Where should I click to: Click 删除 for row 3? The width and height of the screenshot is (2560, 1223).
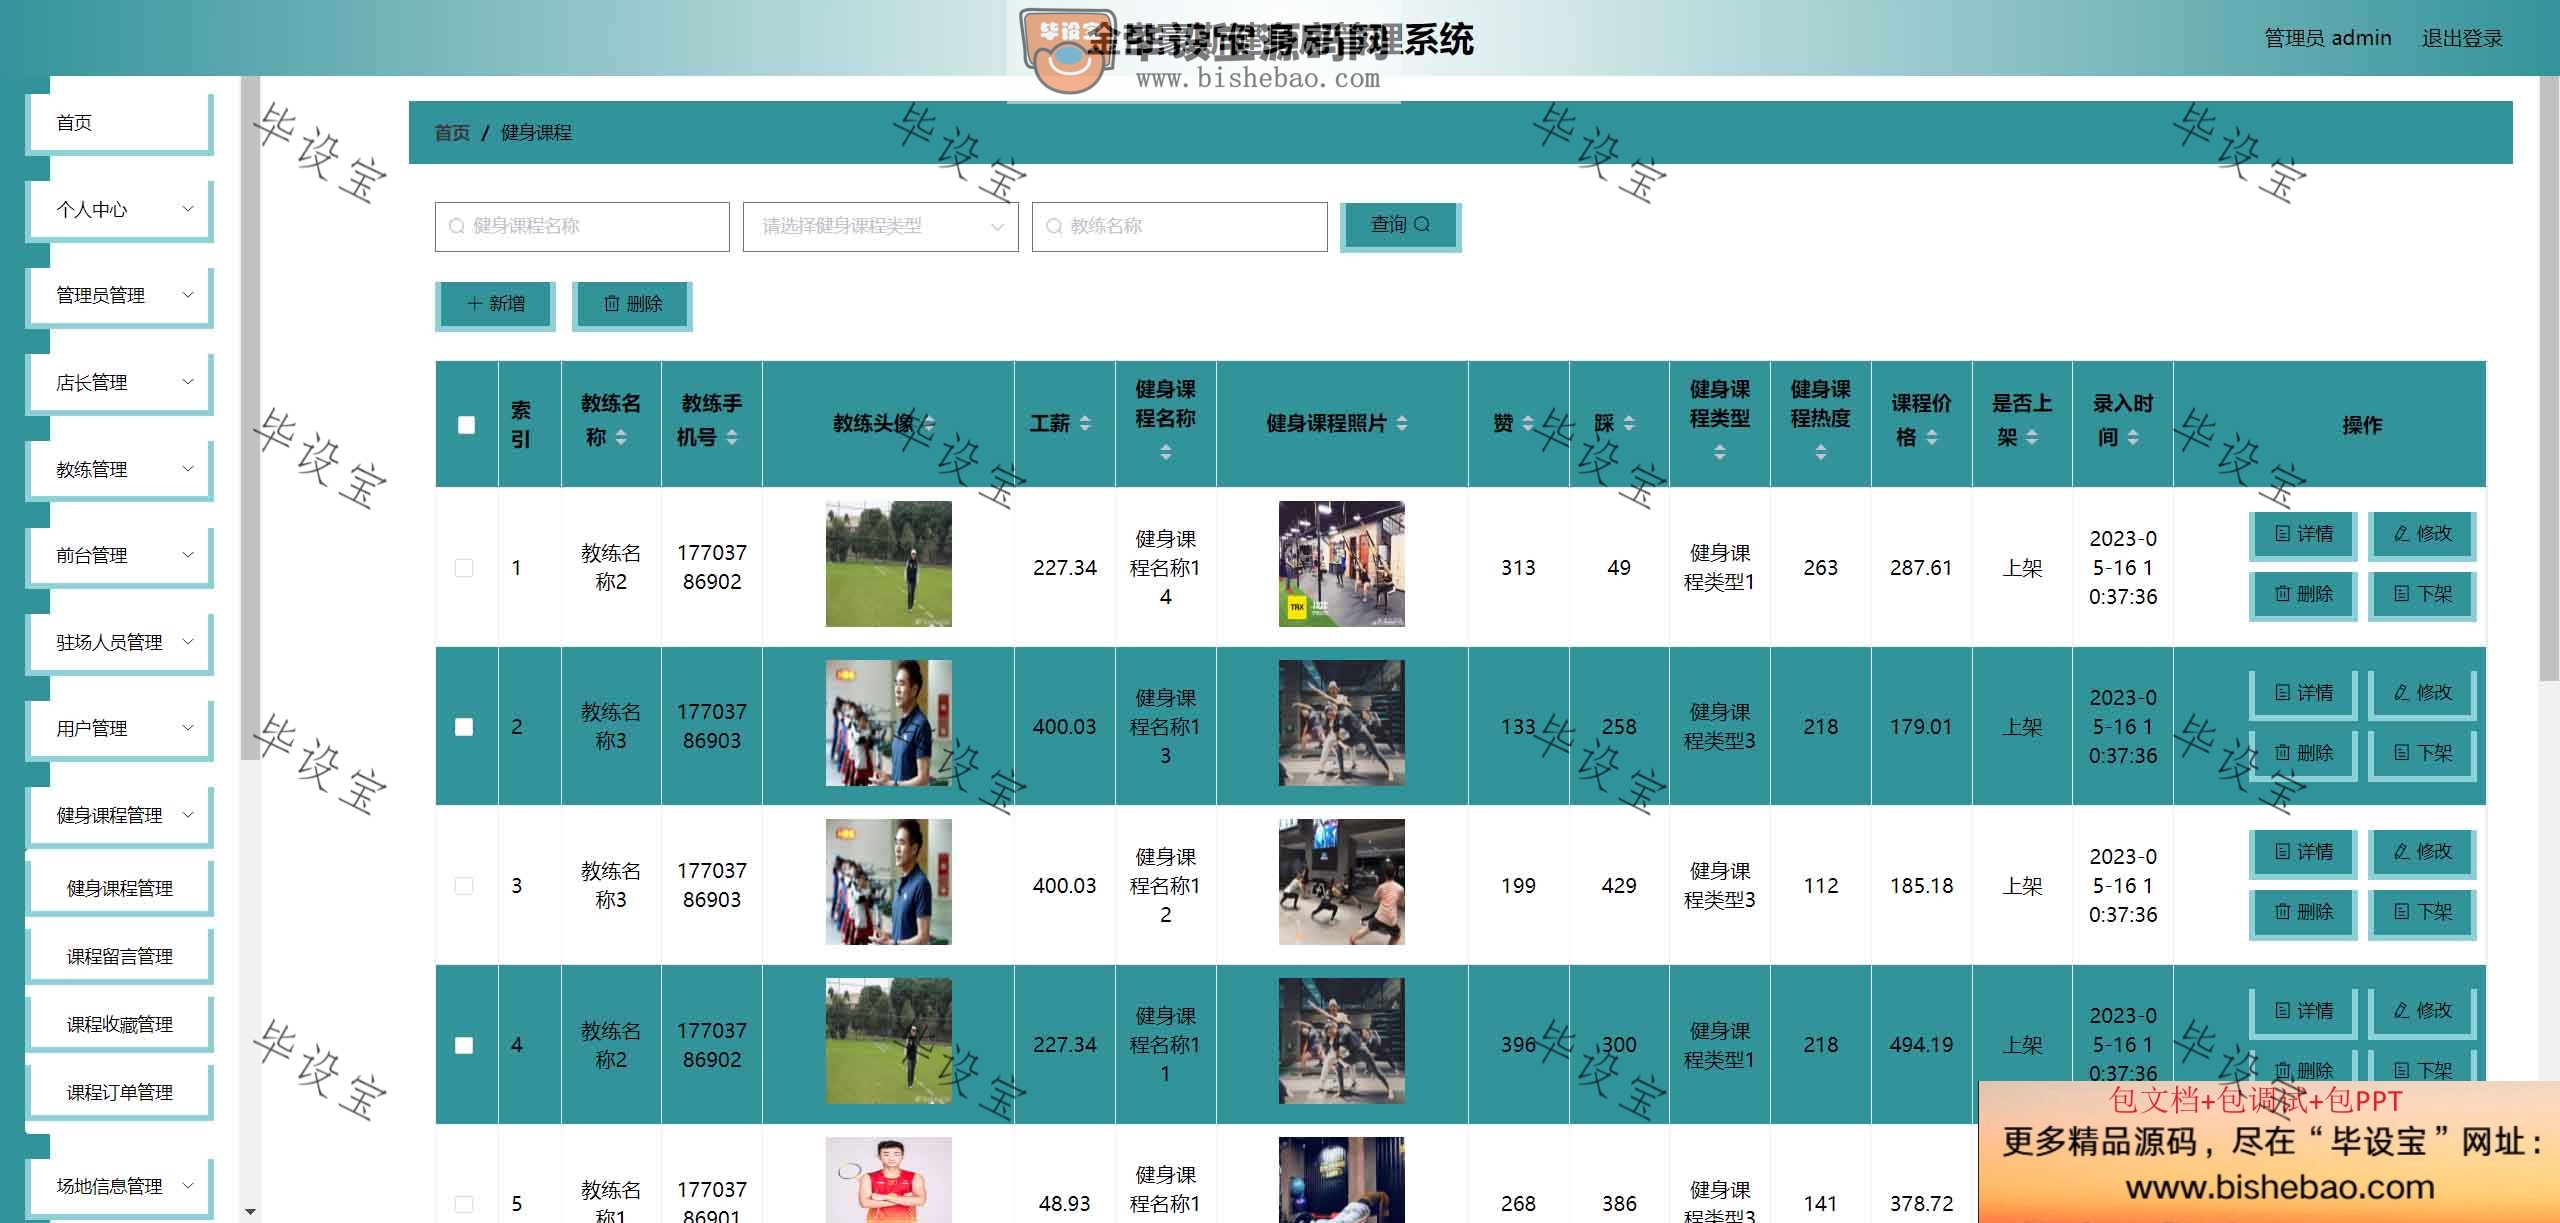tap(2303, 913)
